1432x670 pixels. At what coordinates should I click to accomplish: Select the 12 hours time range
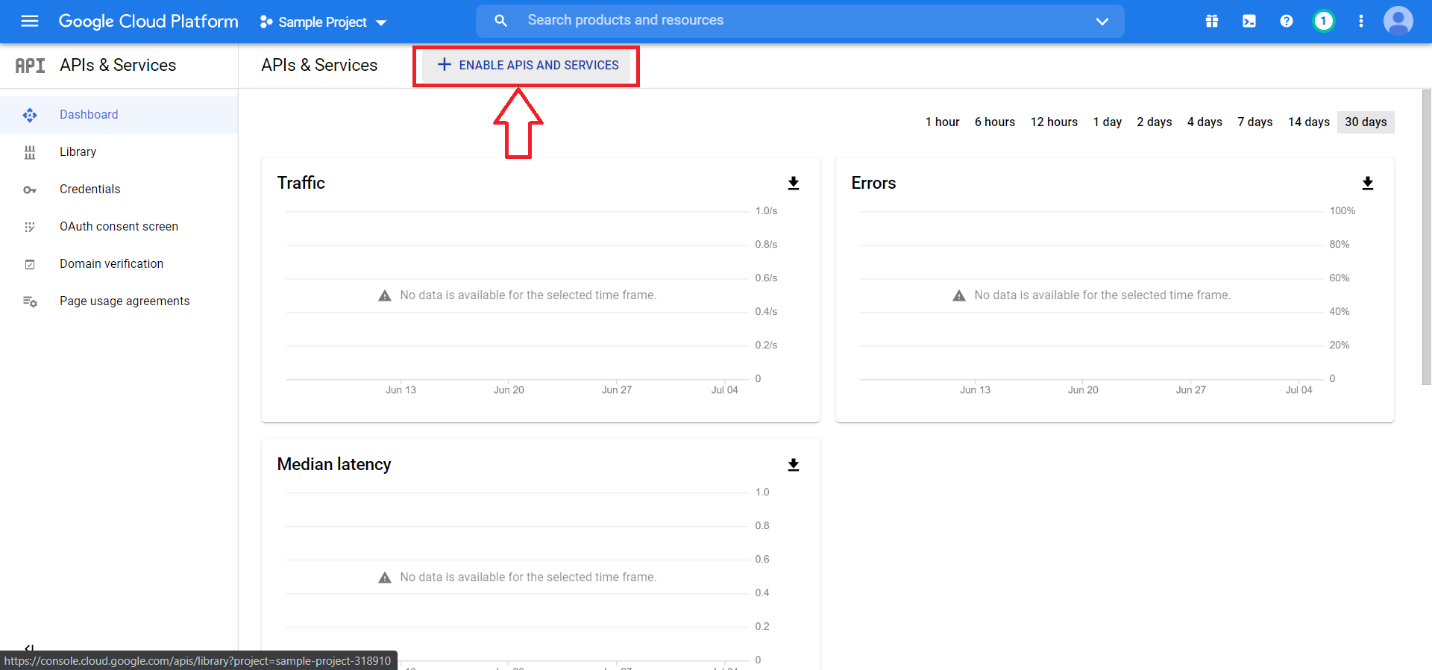pos(1054,122)
